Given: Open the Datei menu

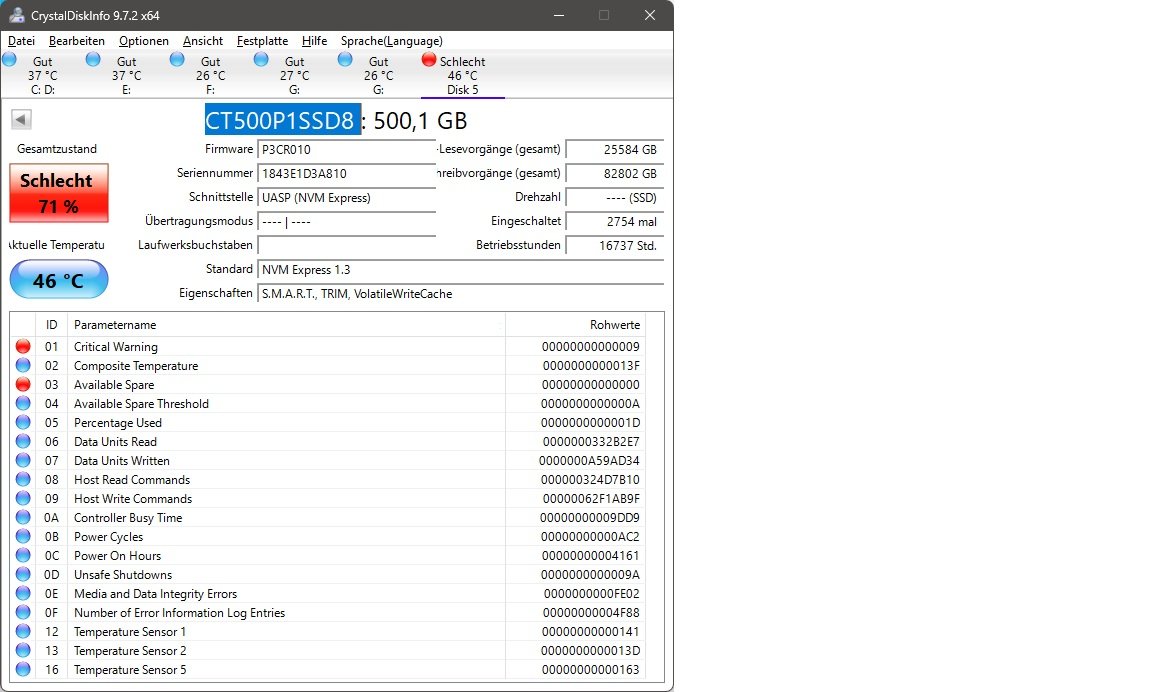Looking at the screenshot, I should (21, 41).
